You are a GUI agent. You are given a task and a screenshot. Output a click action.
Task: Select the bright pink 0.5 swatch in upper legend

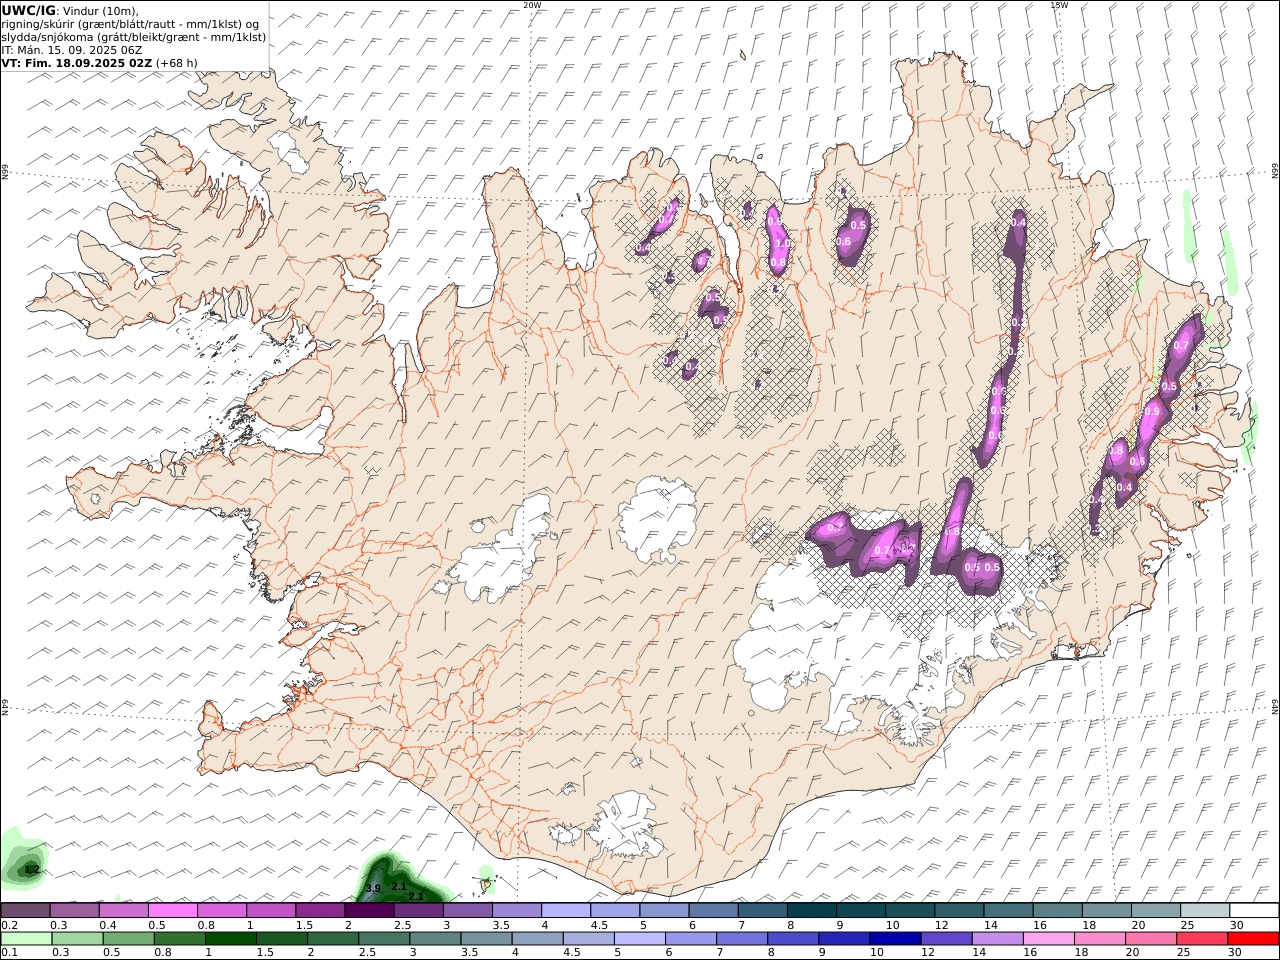click(172, 910)
